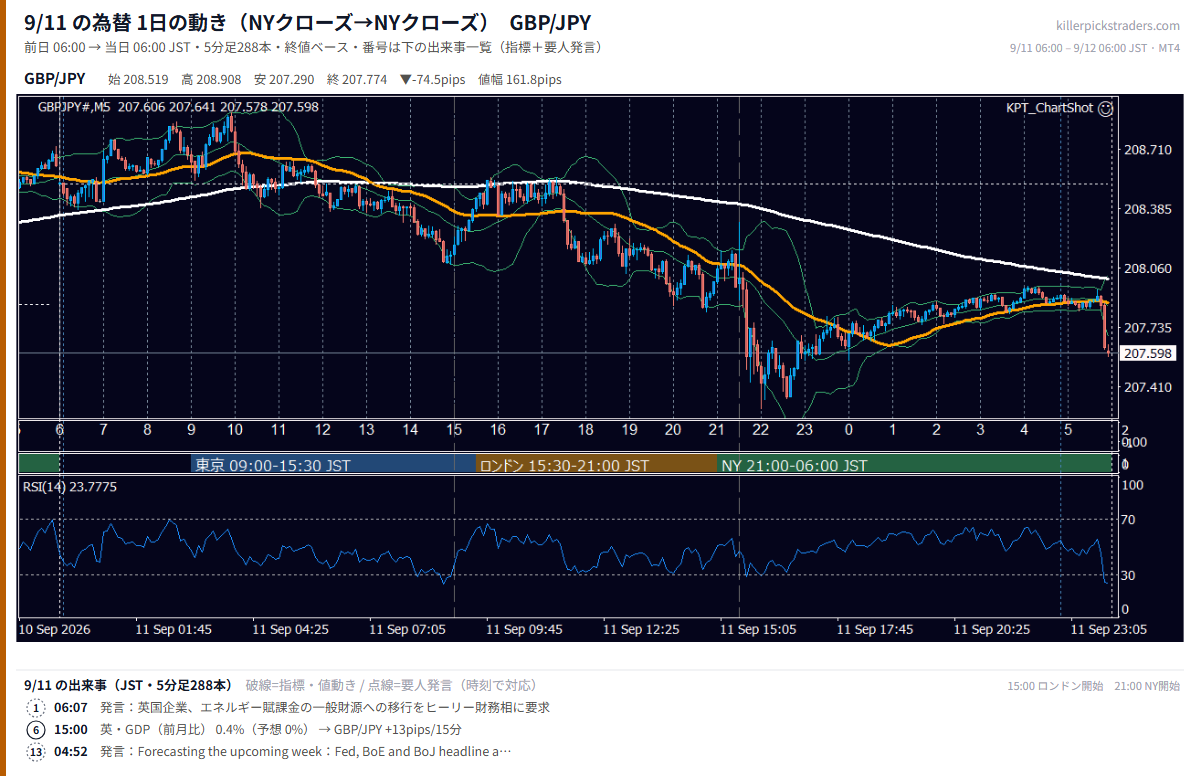This screenshot has height=776, width=1200.
Task: Click the 11 Sep 09:45 date label
Action: (524, 630)
